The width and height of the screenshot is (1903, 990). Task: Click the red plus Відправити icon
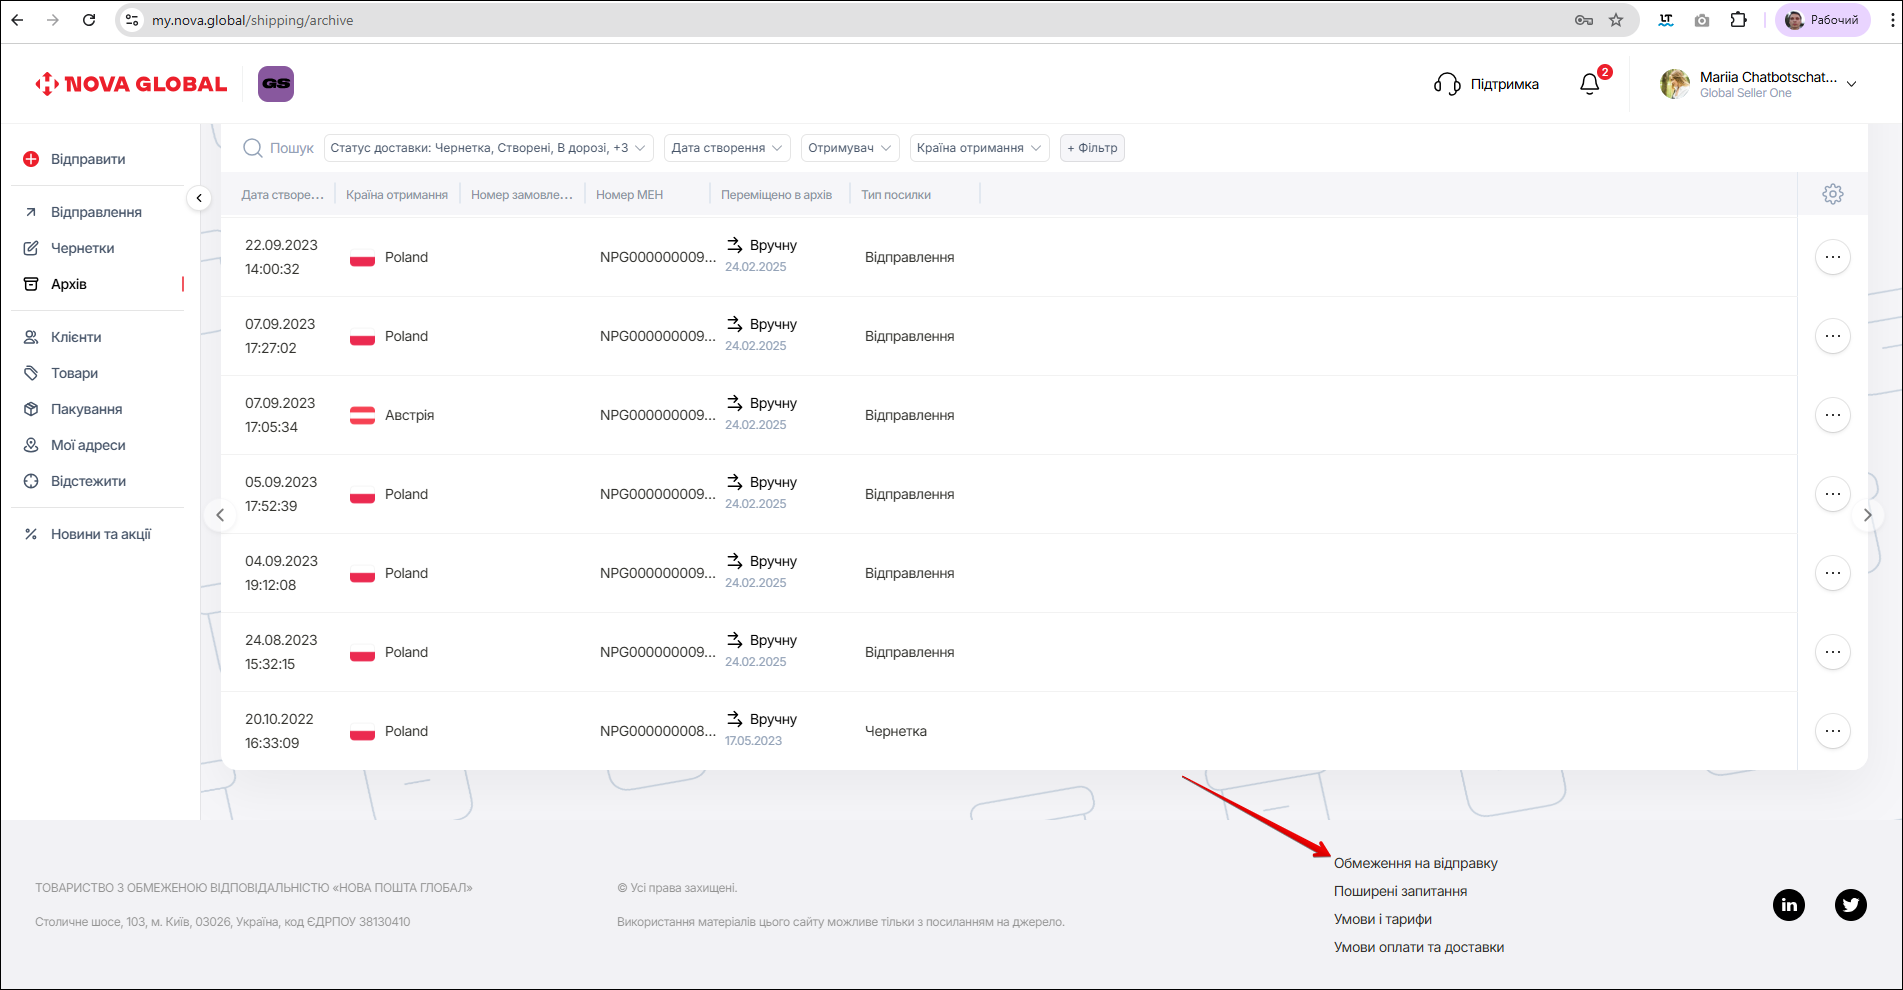click(31, 159)
